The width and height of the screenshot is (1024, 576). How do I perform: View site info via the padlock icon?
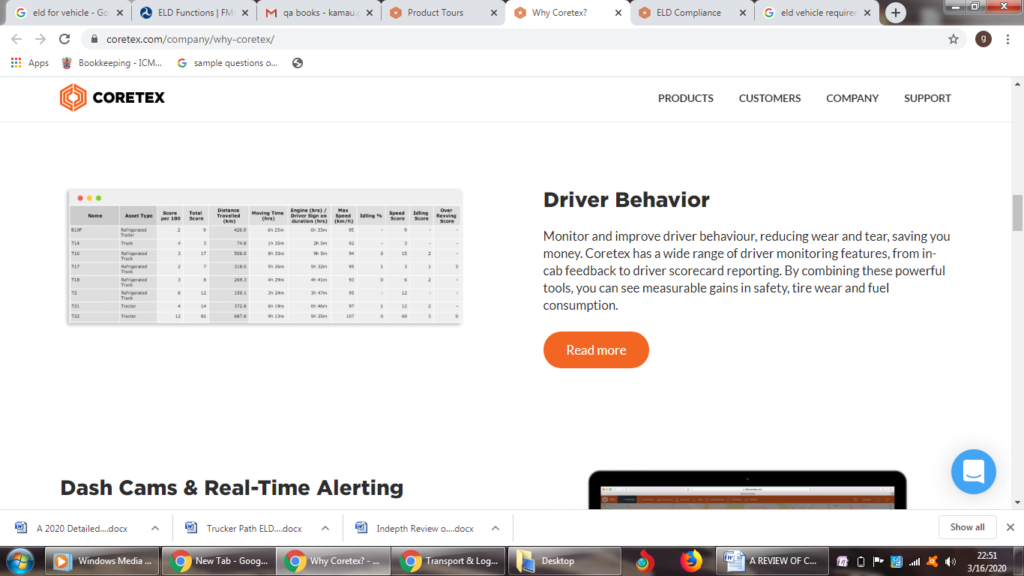94,39
